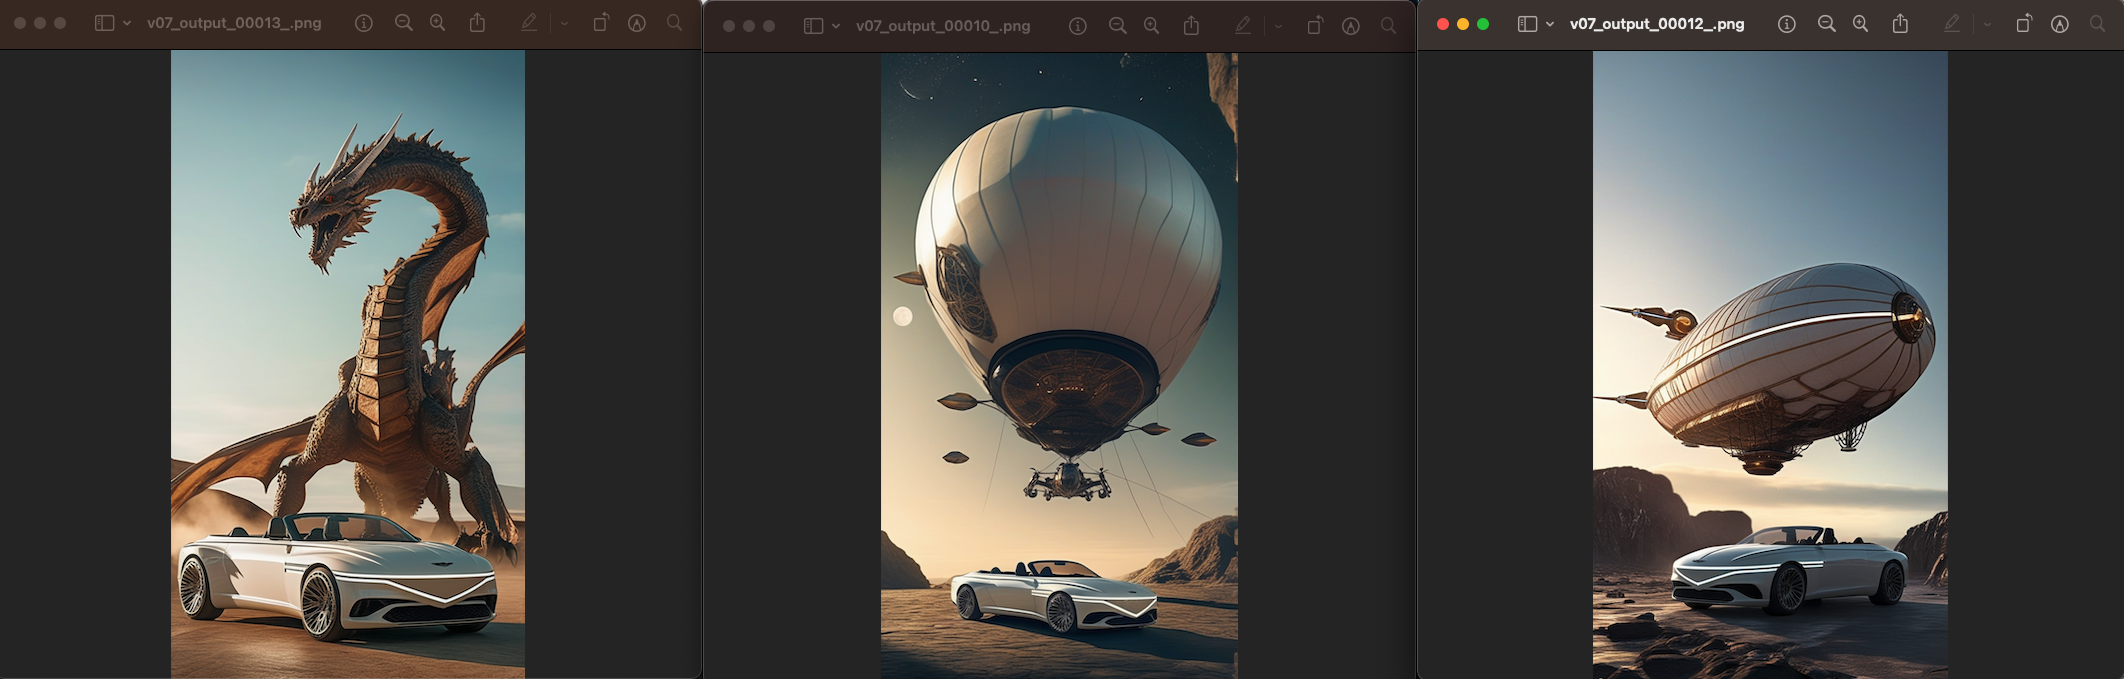Open sidebar view menu chevron in v07_output_00012_.png window
This screenshot has height=679, width=2124.
[1550, 24]
